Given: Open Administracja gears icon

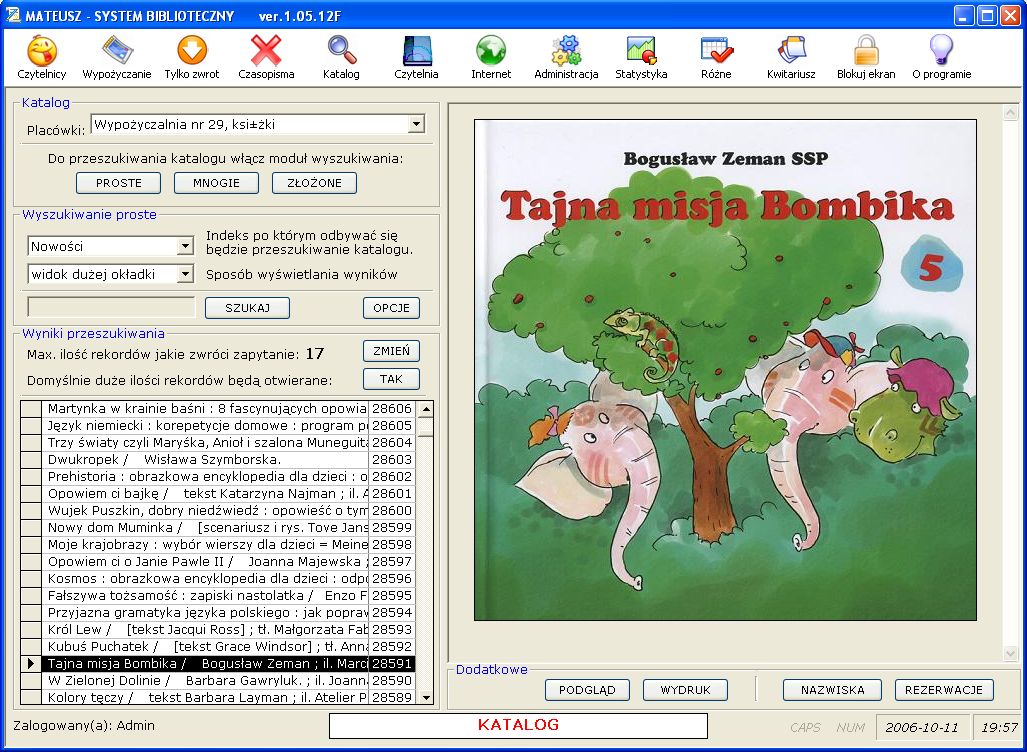Looking at the screenshot, I should point(566,52).
